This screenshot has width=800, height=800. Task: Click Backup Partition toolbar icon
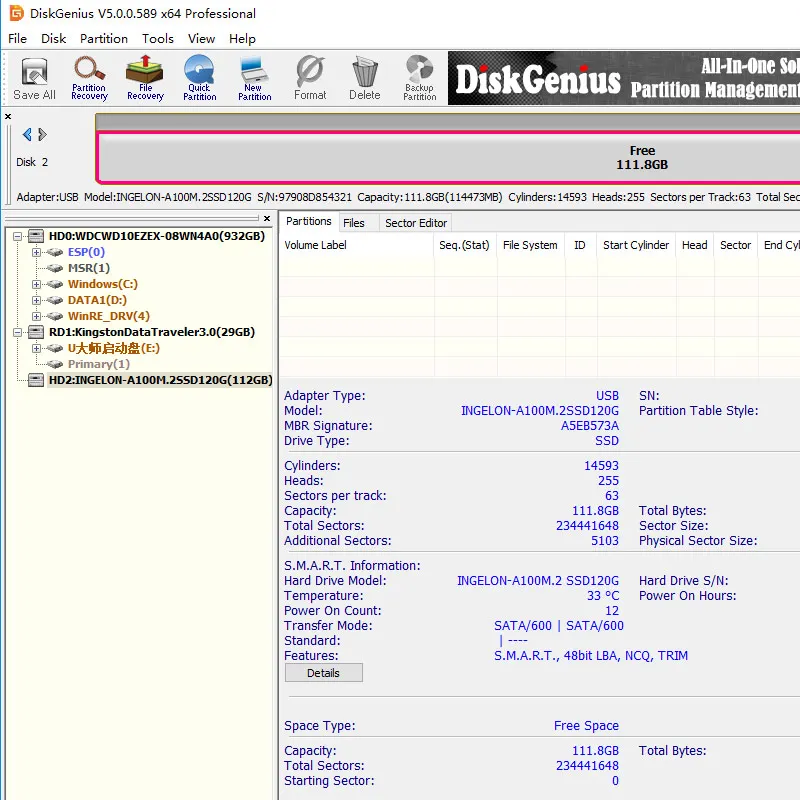click(419, 78)
